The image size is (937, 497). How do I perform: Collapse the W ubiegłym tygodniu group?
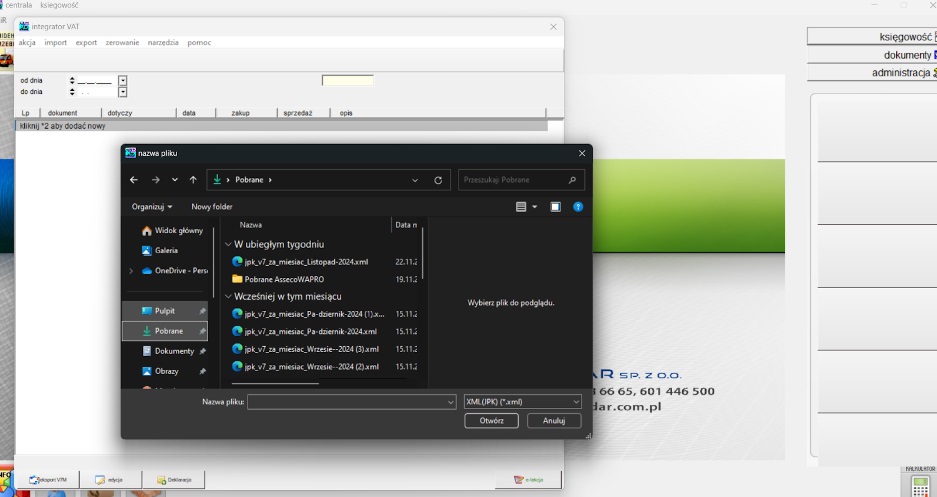228,244
